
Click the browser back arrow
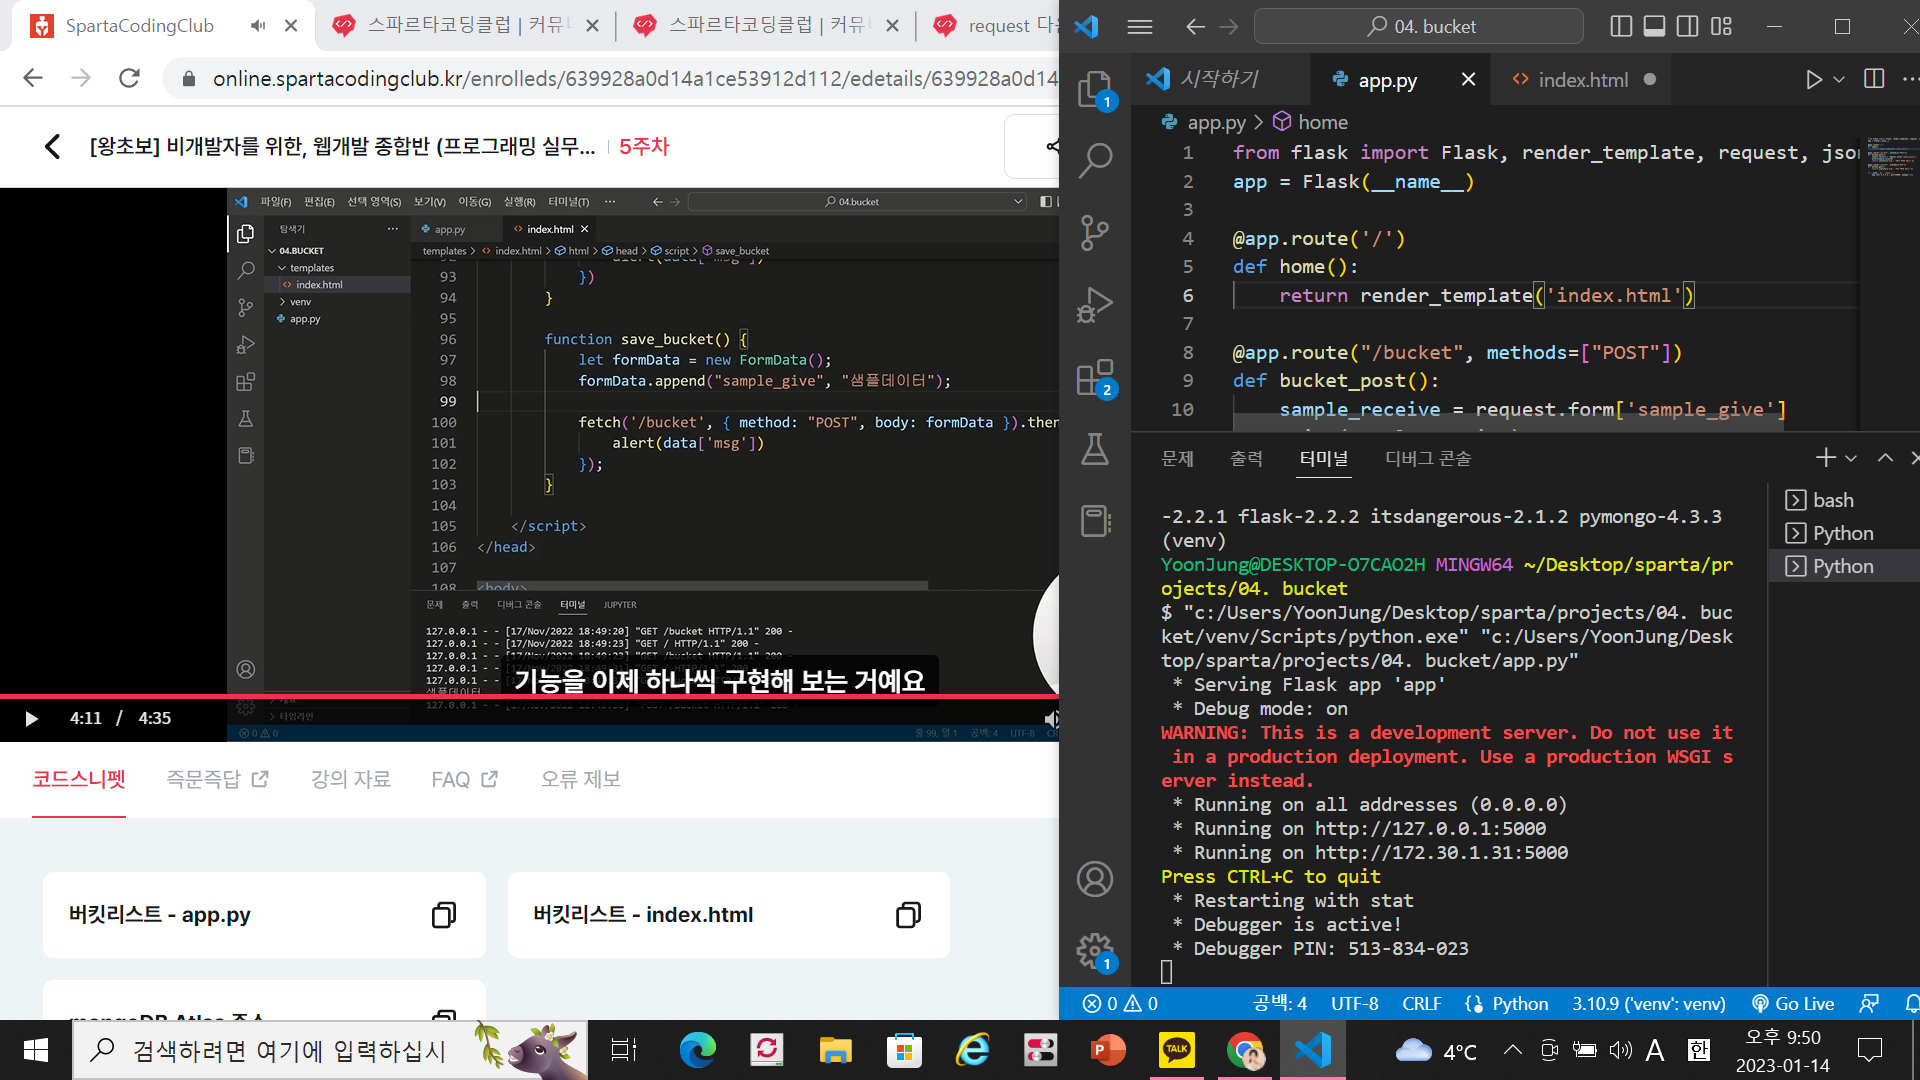33,78
